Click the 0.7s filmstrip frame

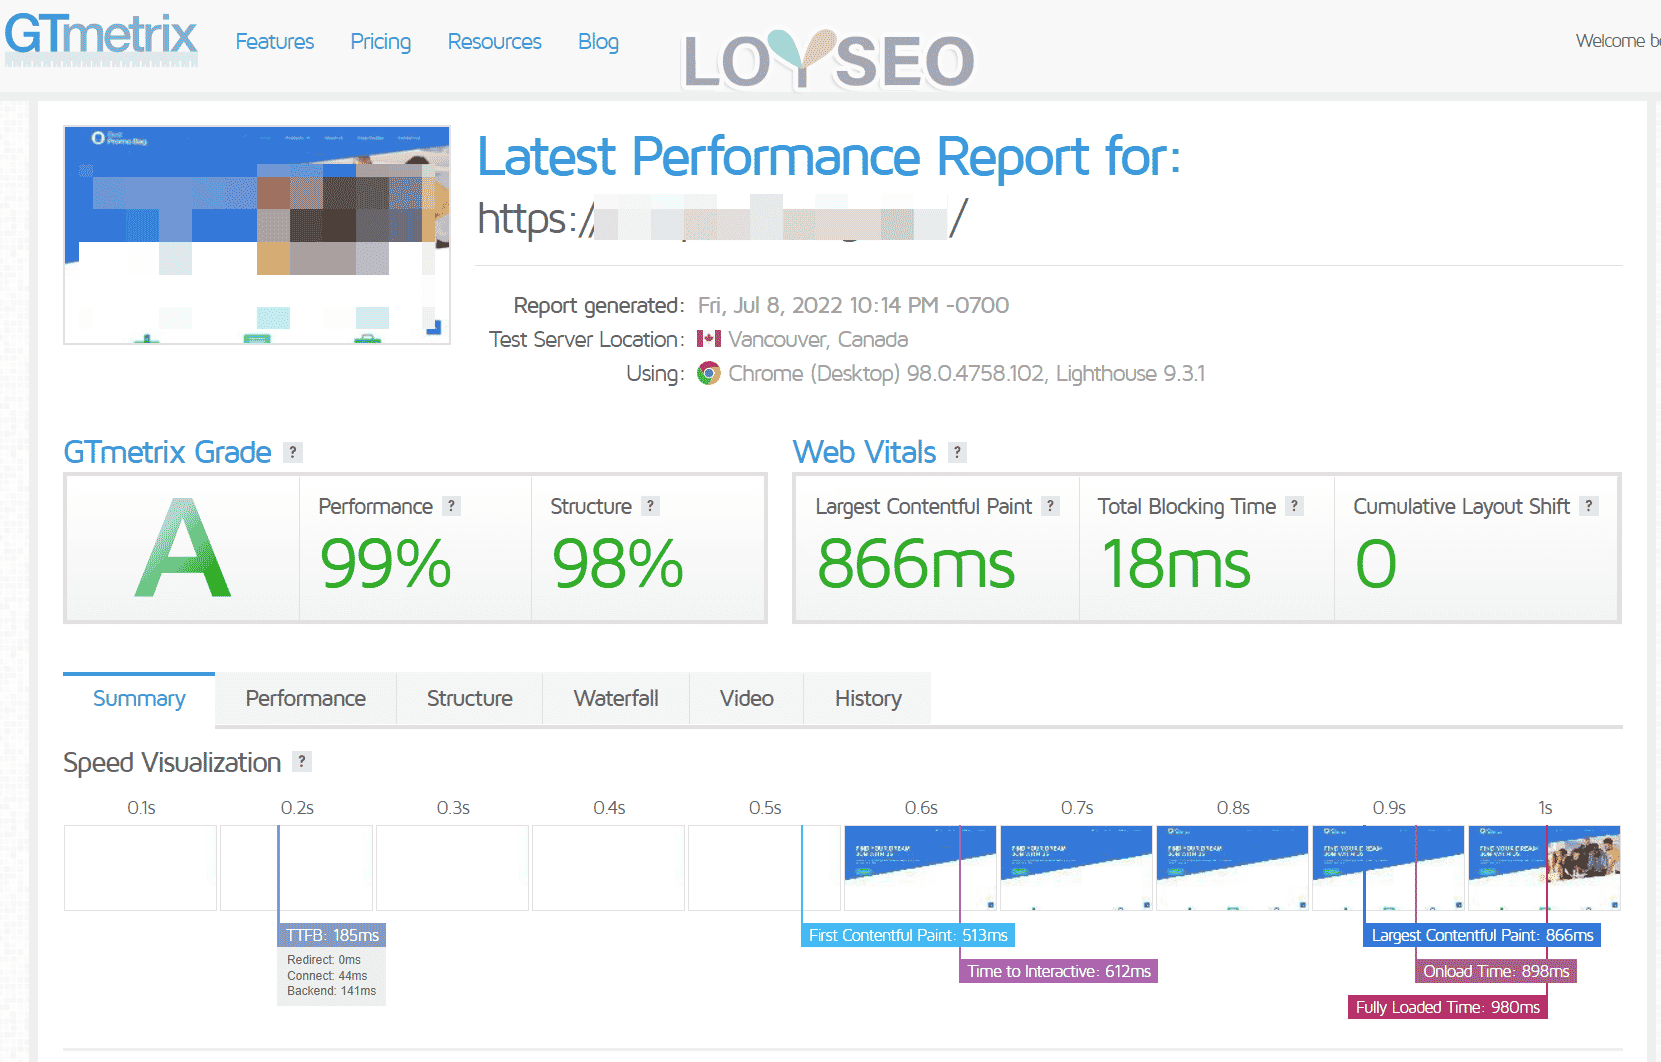(x=1076, y=868)
